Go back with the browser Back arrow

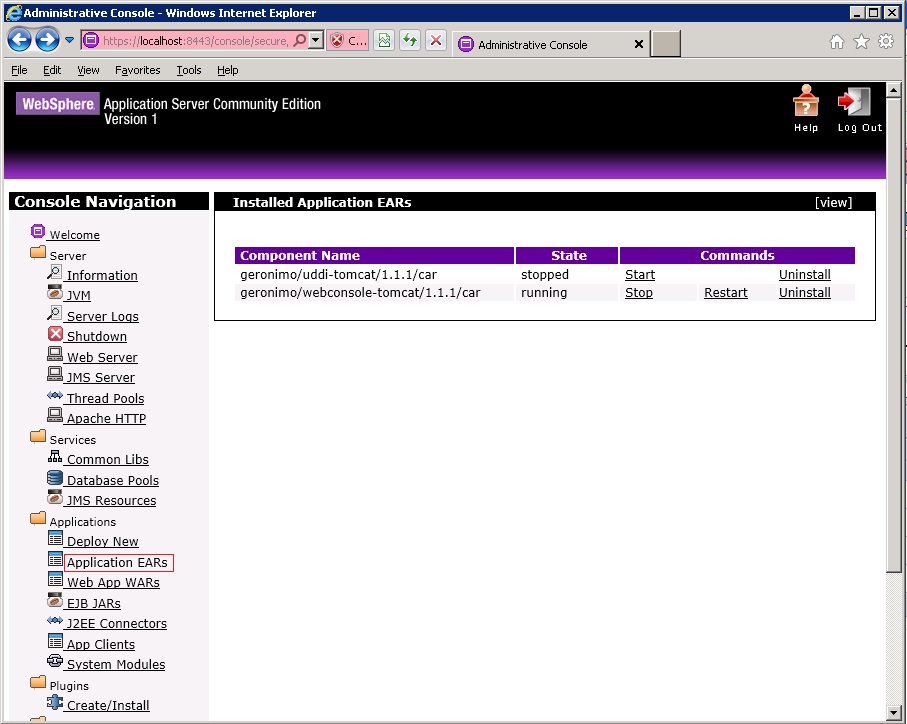[19, 40]
